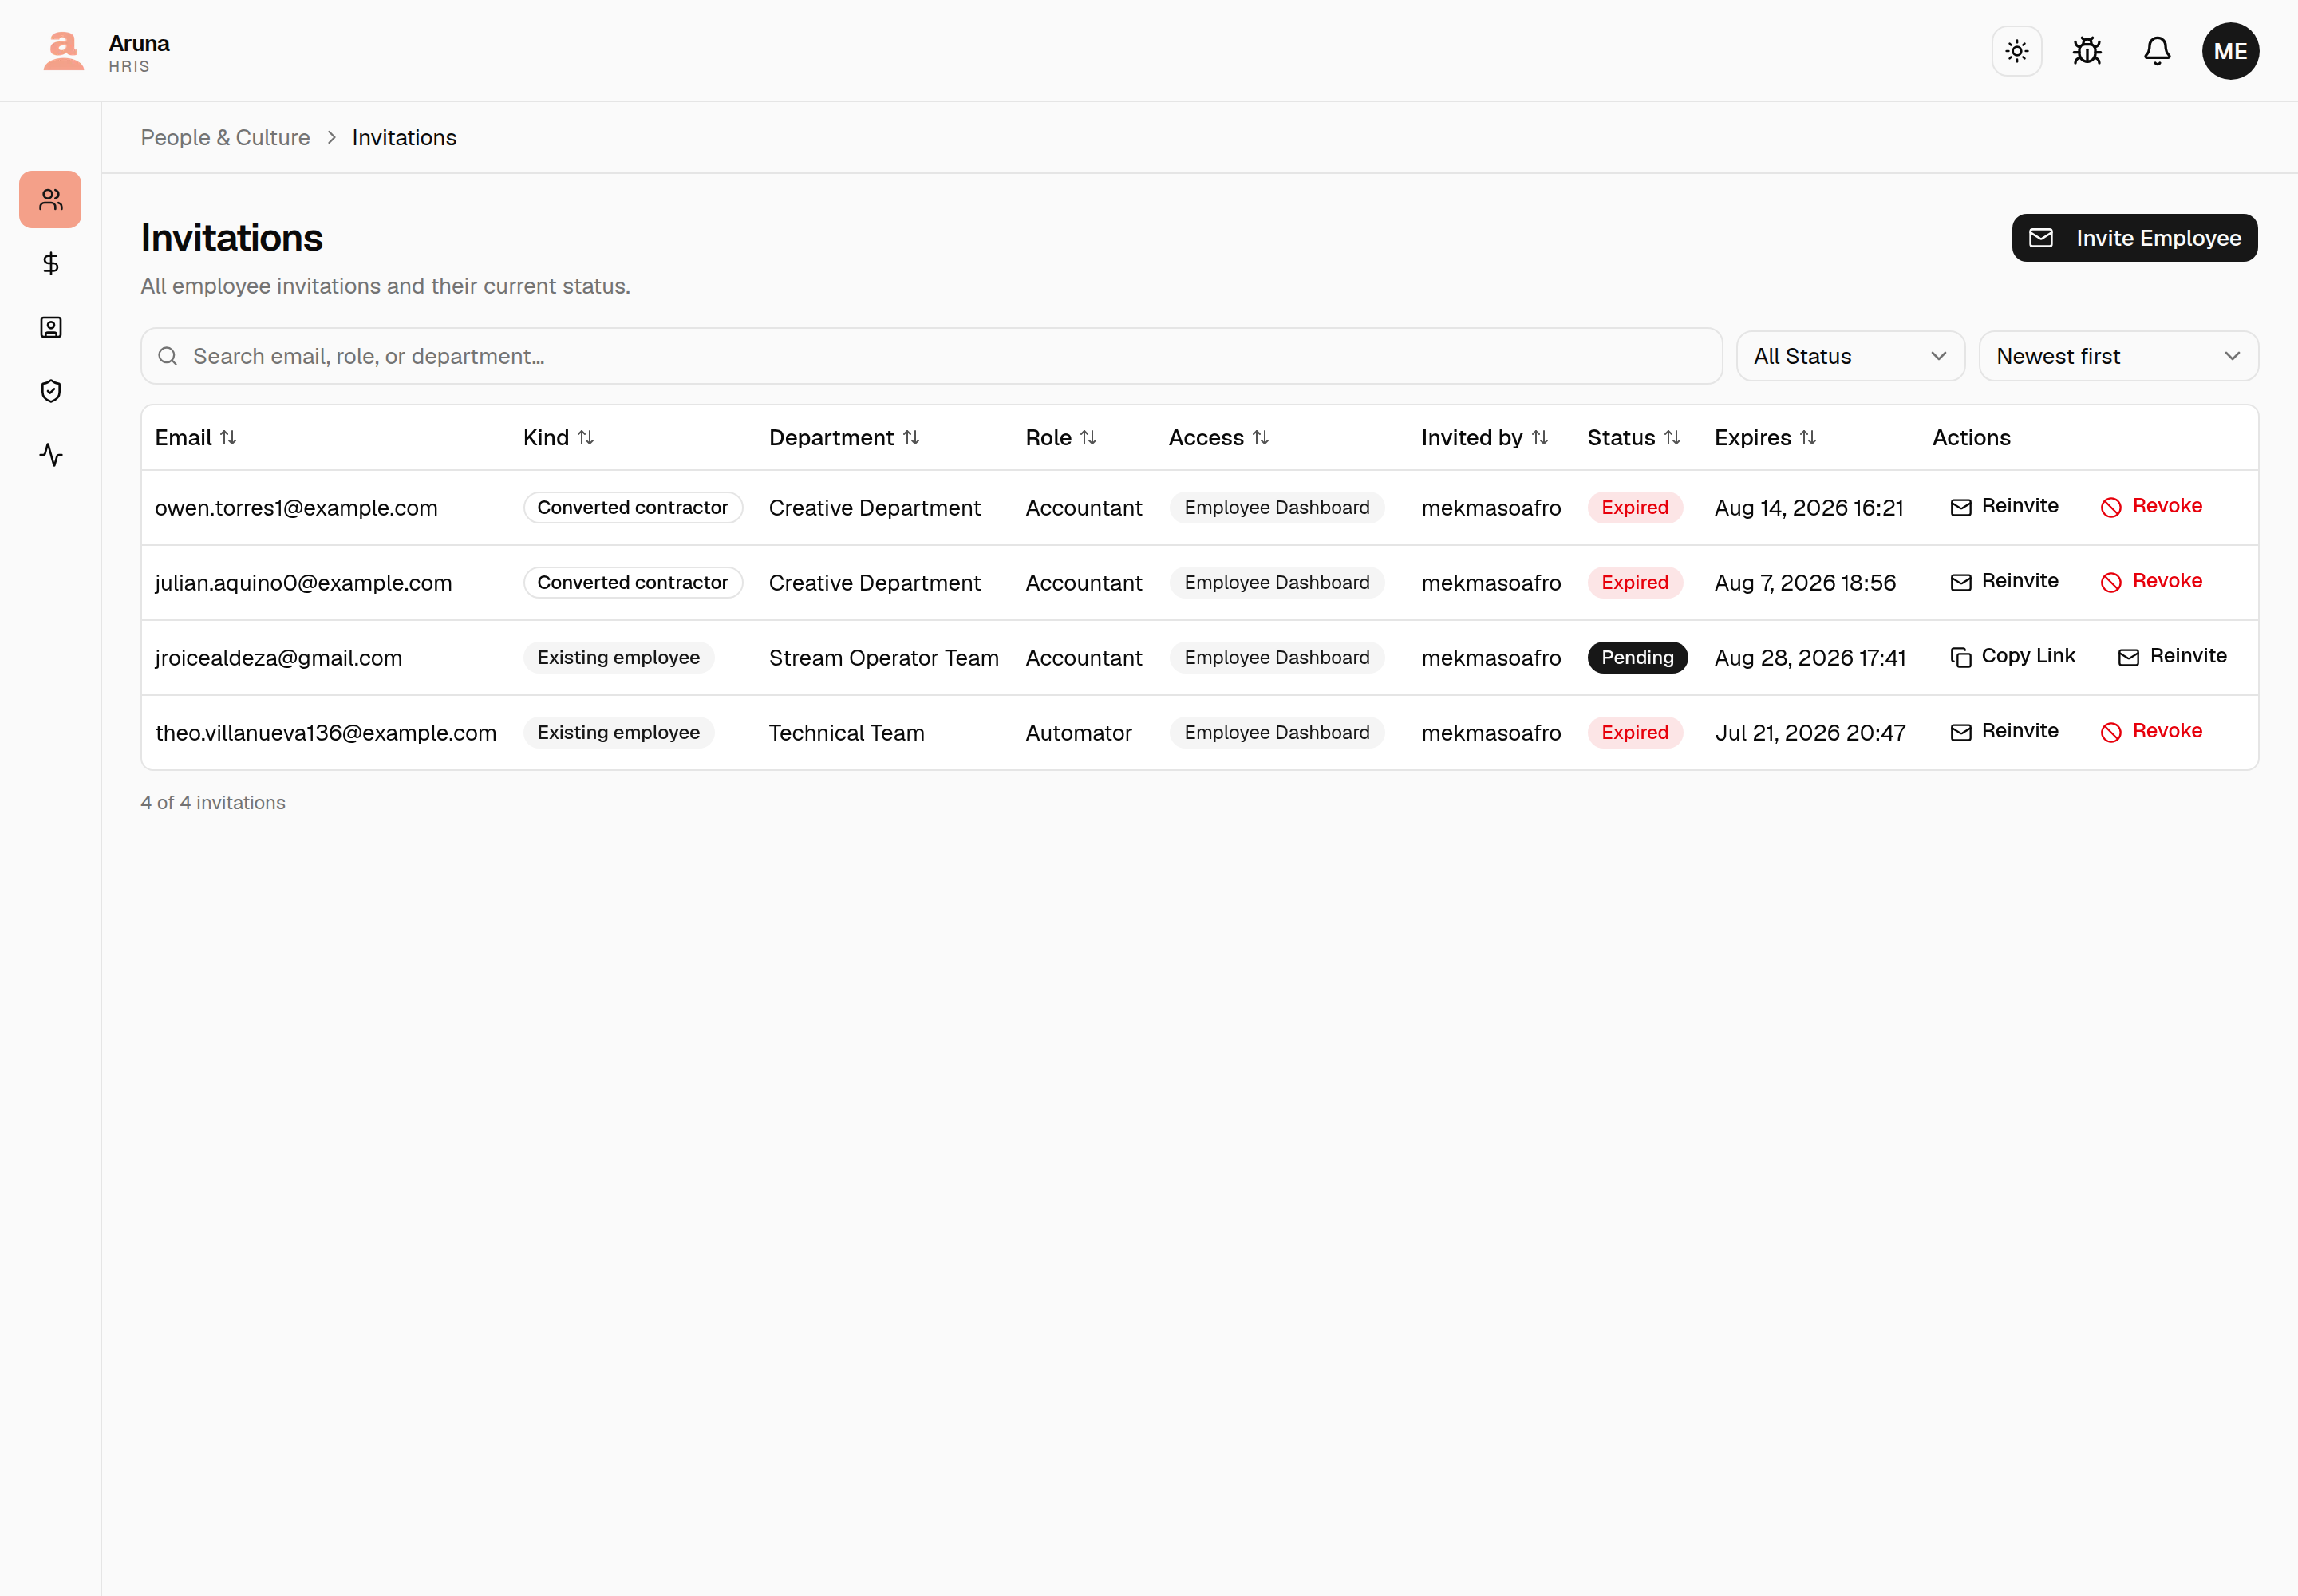Focus the search email, role, or department field
The width and height of the screenshot is (2298, 1596).
[931, 356]
